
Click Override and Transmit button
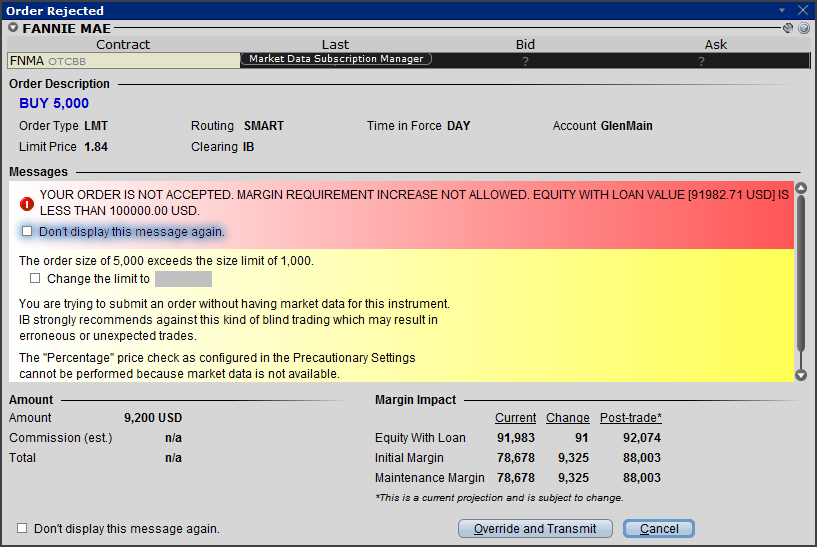click(535, 529)
